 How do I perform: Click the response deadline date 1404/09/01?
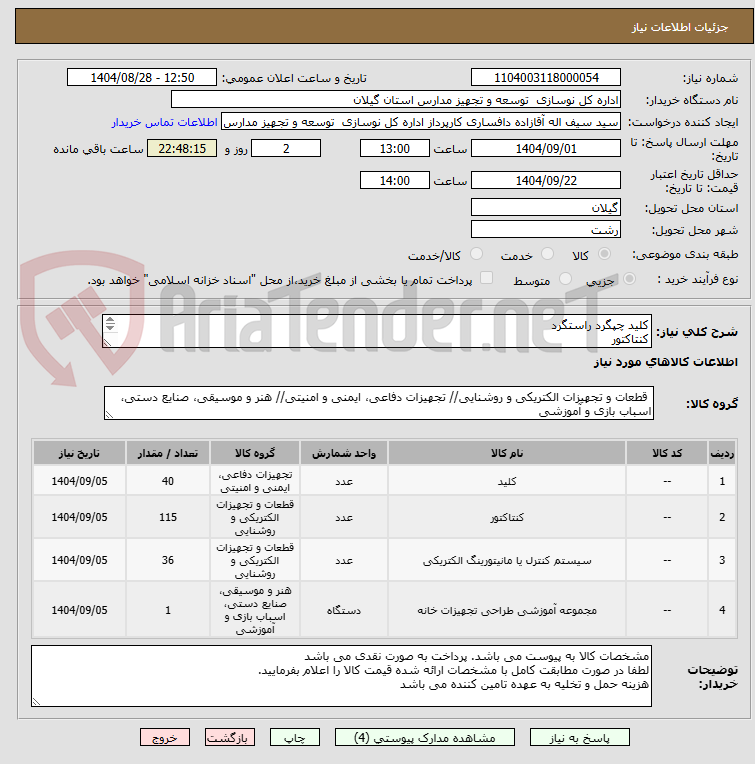pos(546,148)
